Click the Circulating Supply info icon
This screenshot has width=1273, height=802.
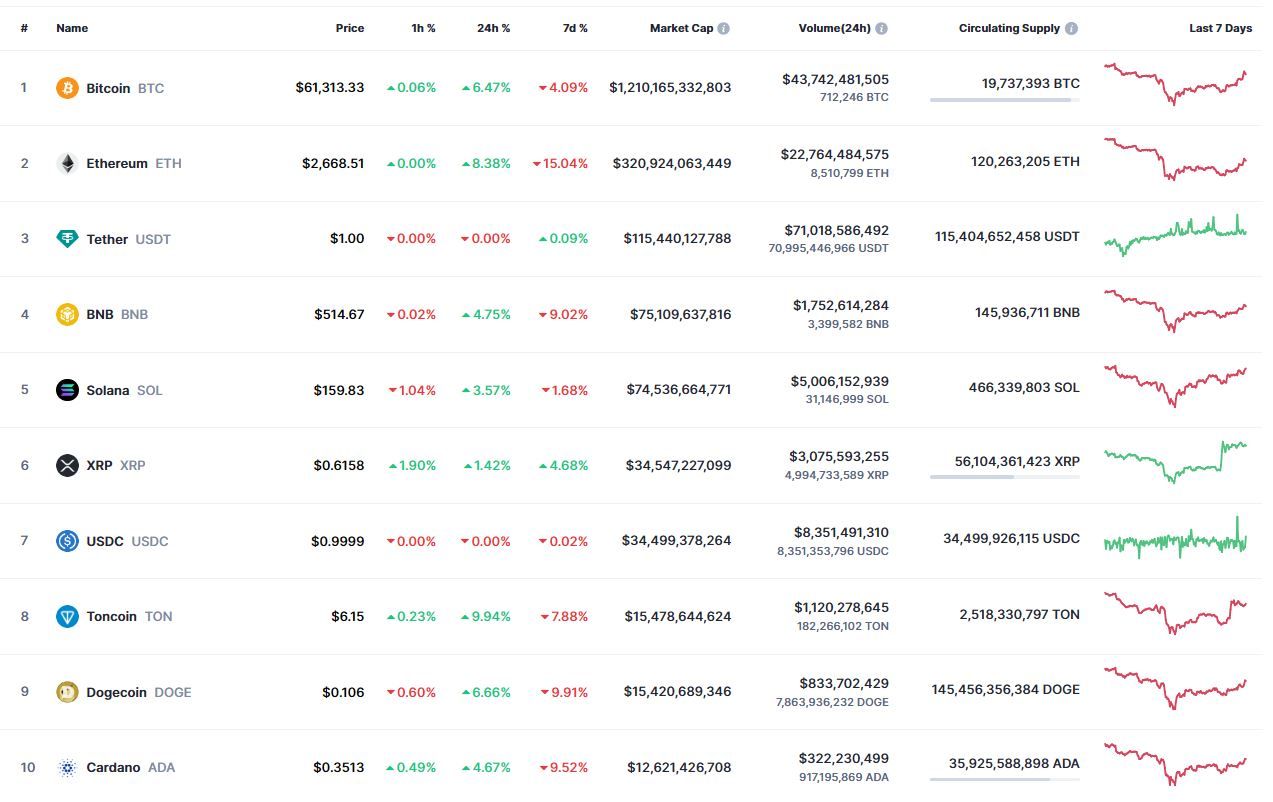[1072, 28]
